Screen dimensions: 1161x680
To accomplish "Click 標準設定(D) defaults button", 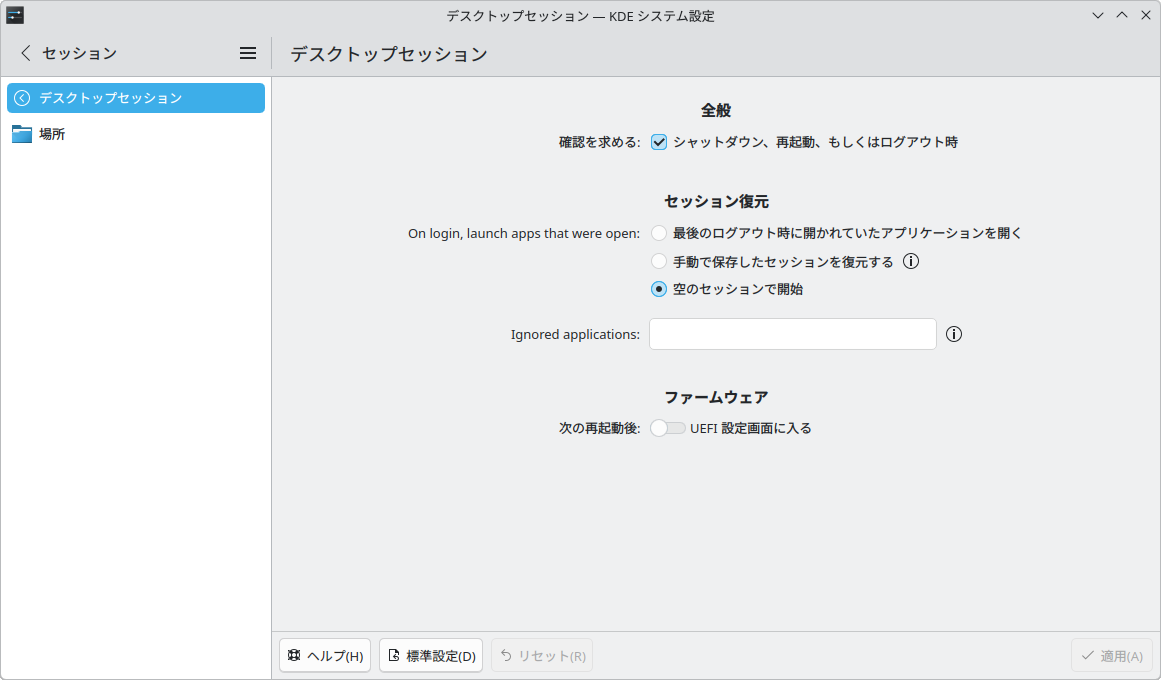I will click(x=431, y=656).
